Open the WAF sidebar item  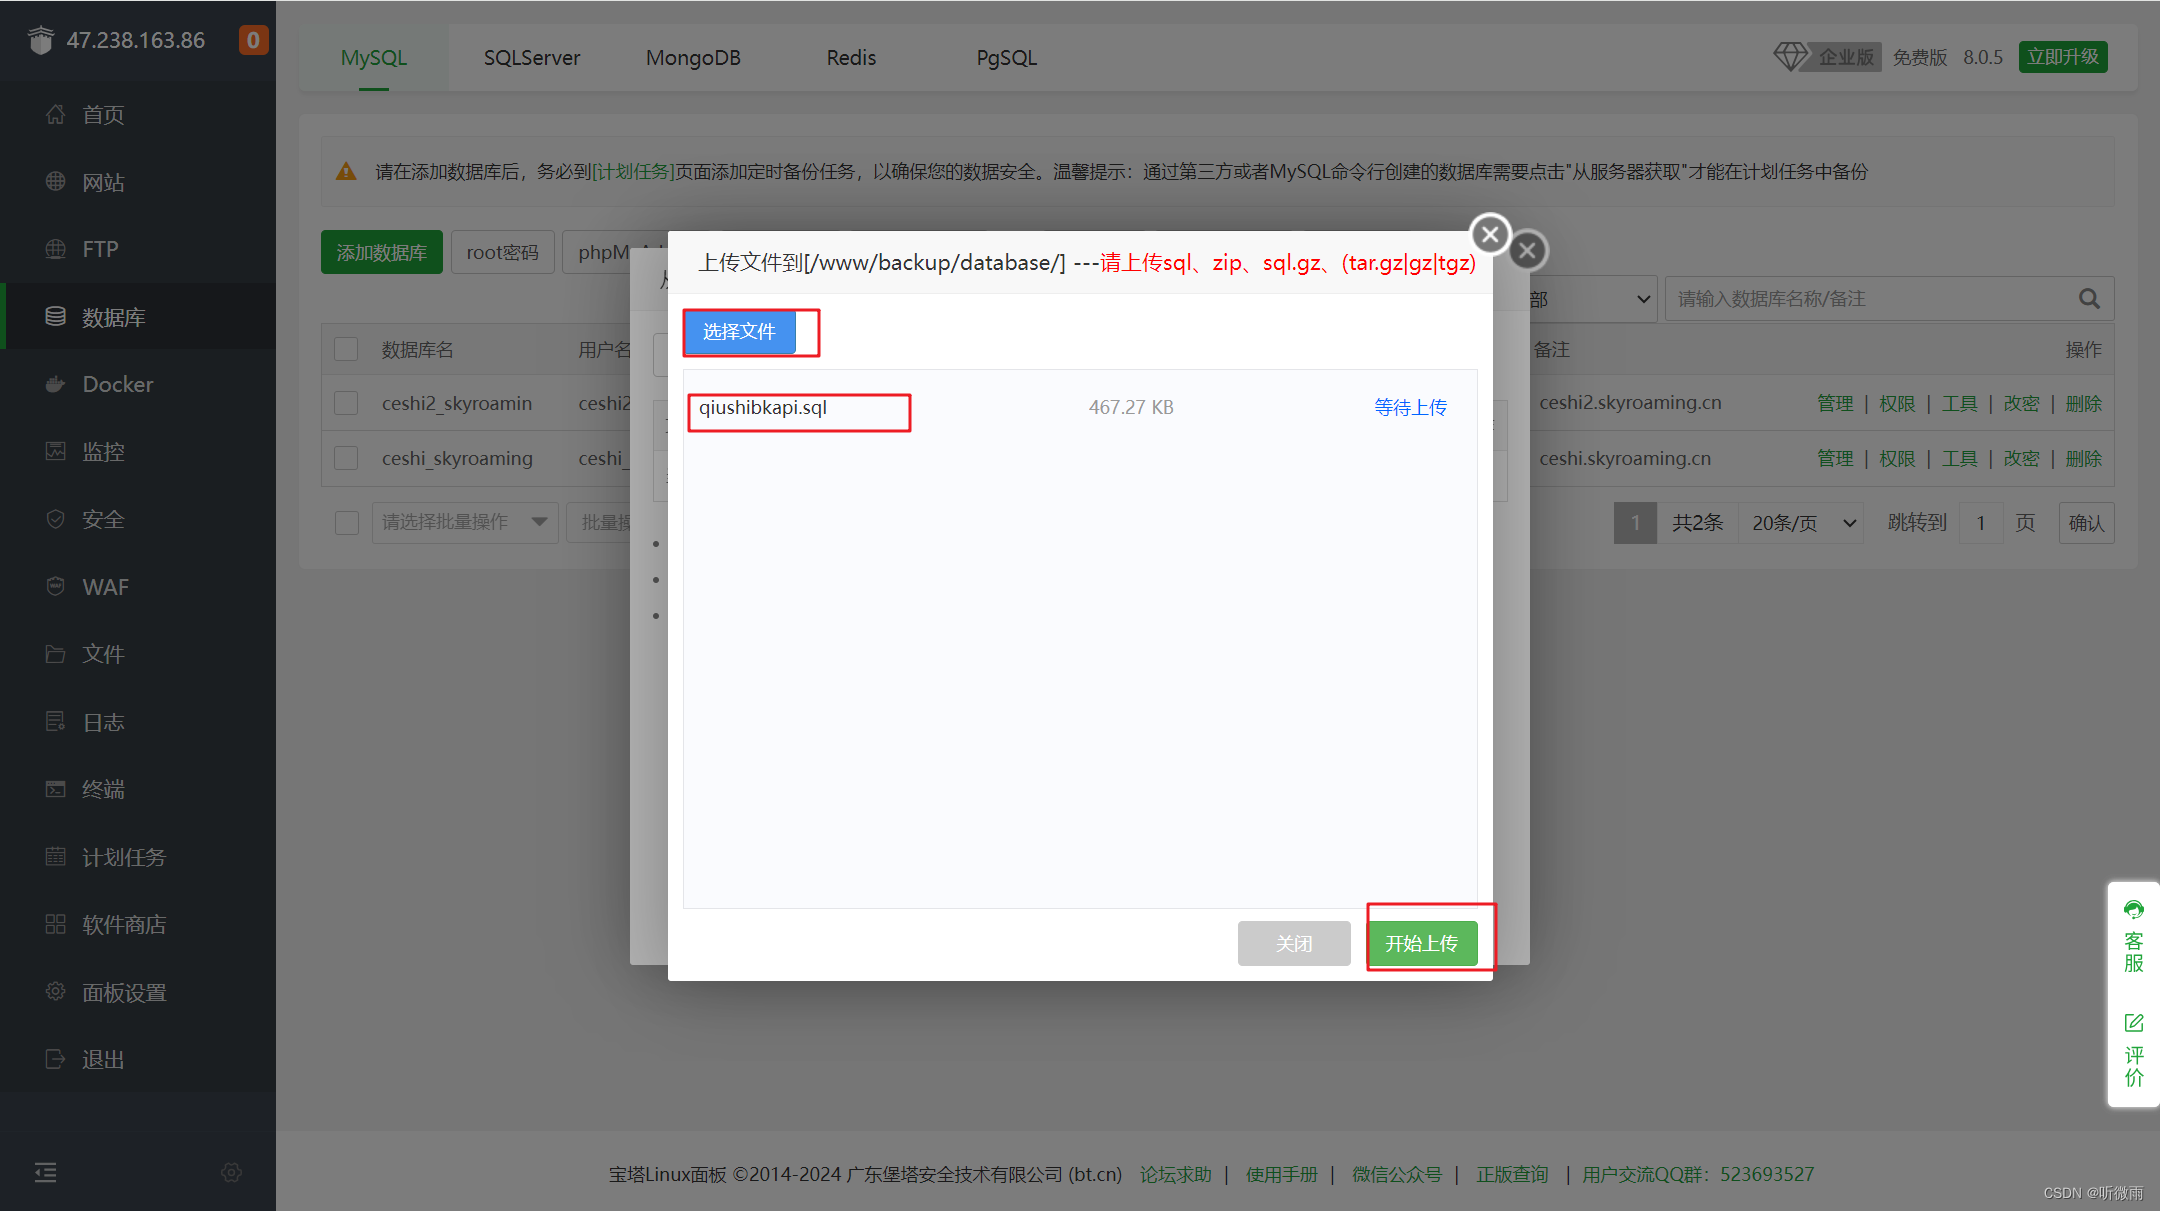click(138, 587)
